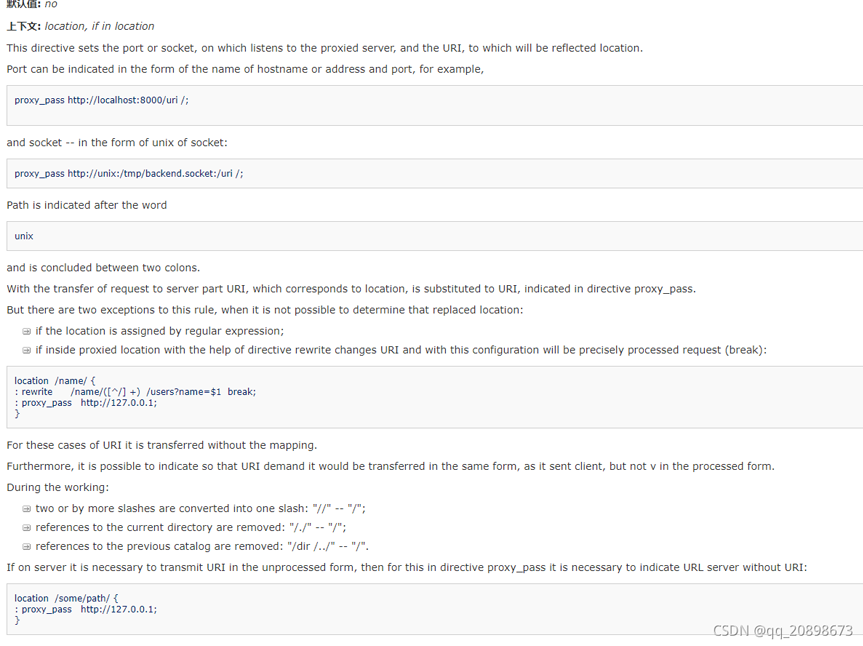Click 'For these cases of URI' sentence
Screen dimensions: 863x646
[x=161, y=446]
